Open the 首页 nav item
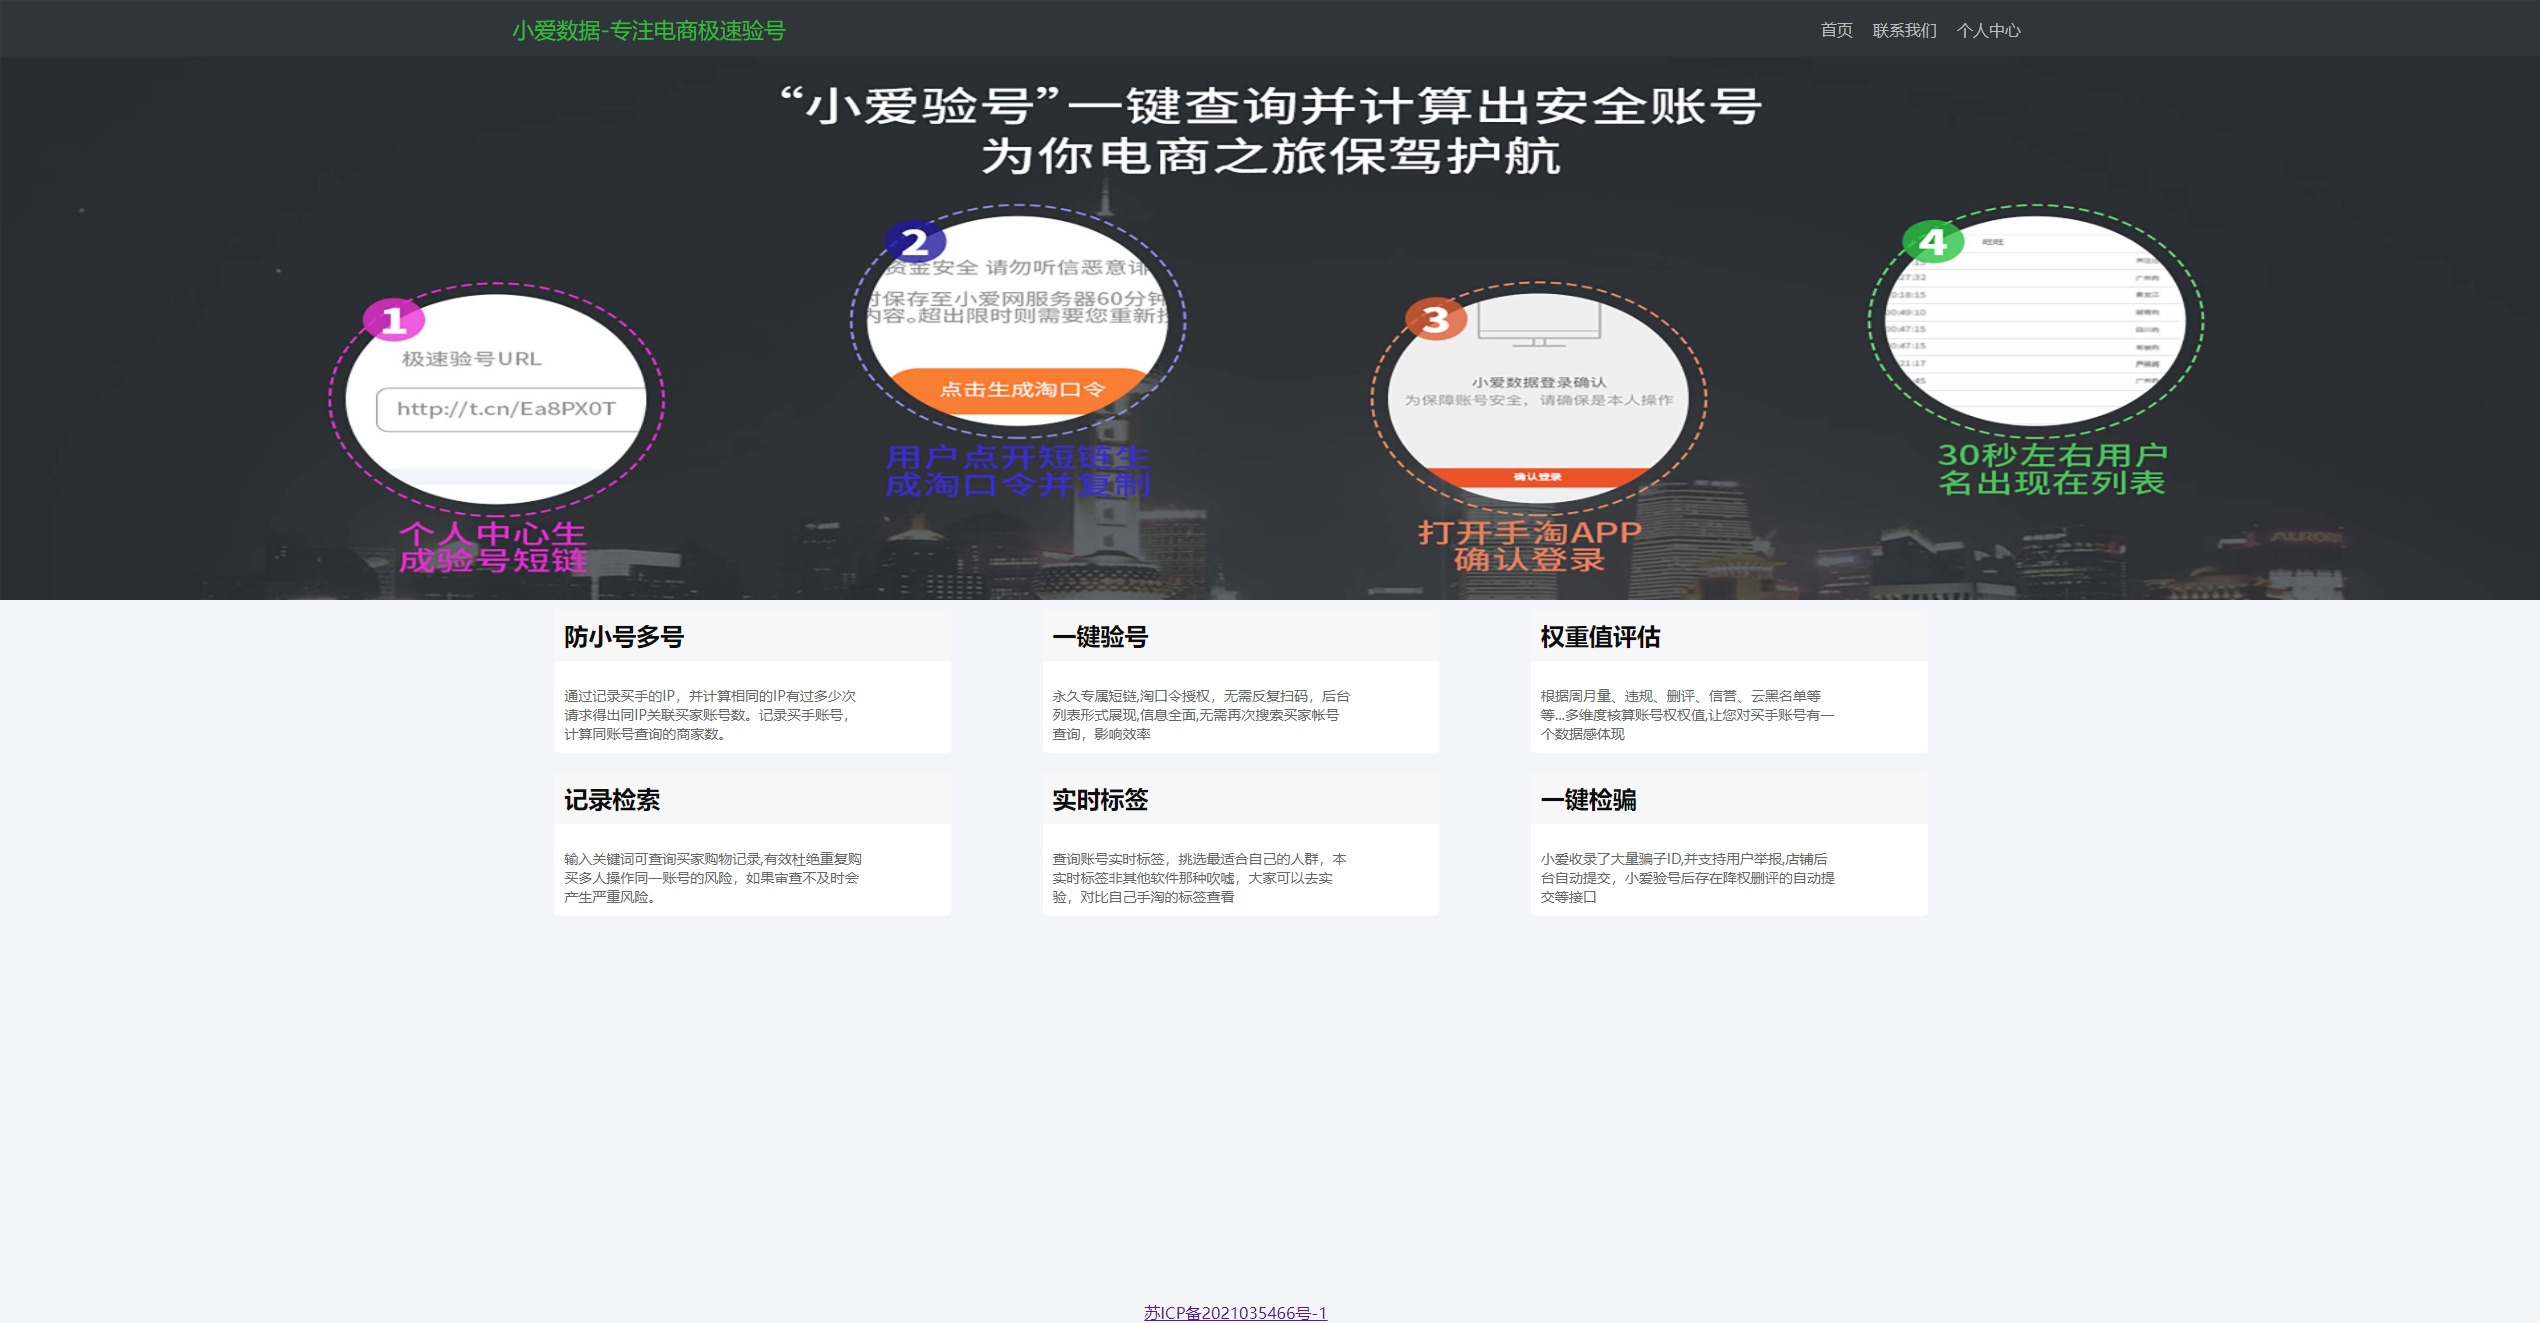Viewport: 2540px width, 1323px height. 1836,30
